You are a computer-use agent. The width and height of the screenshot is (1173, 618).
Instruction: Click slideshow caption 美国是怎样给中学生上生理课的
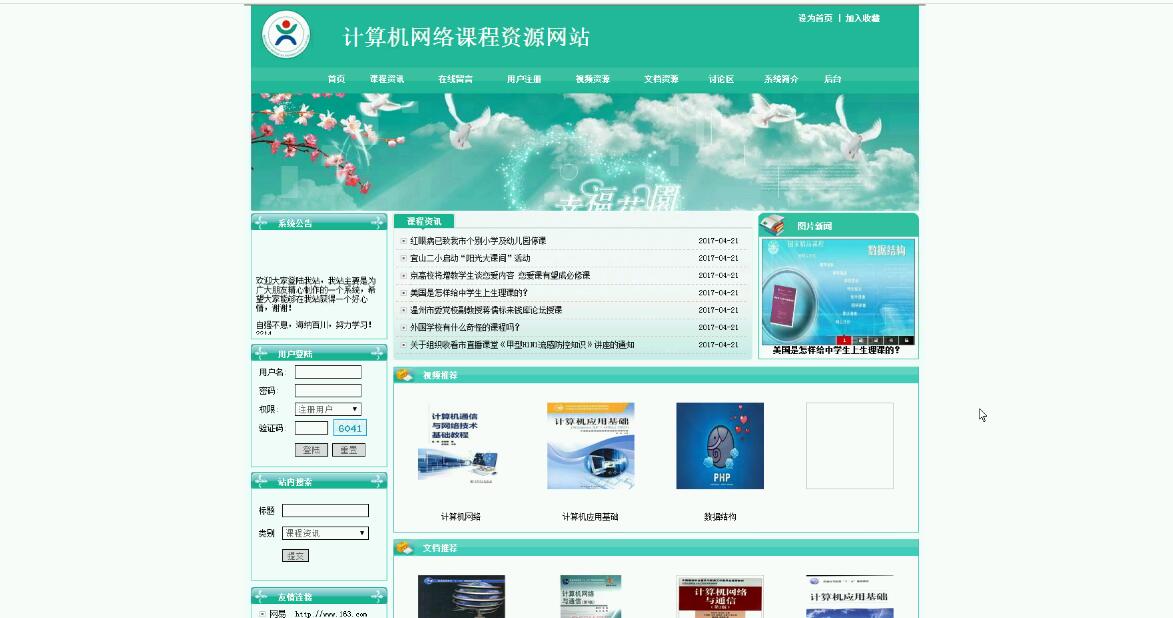(836, 350)
